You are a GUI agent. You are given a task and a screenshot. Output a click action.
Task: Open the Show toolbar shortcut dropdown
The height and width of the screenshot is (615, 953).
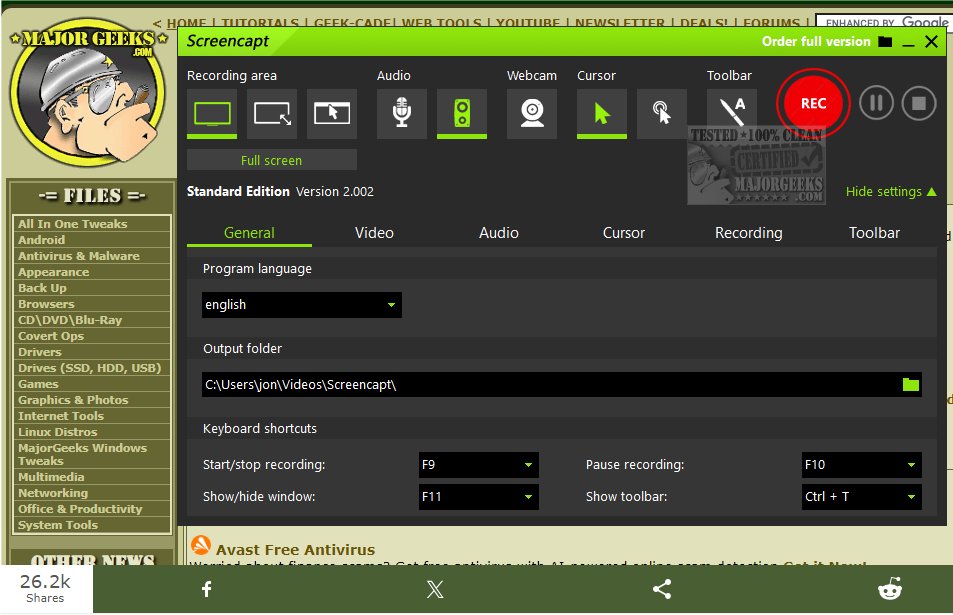(x=861, y=497)
